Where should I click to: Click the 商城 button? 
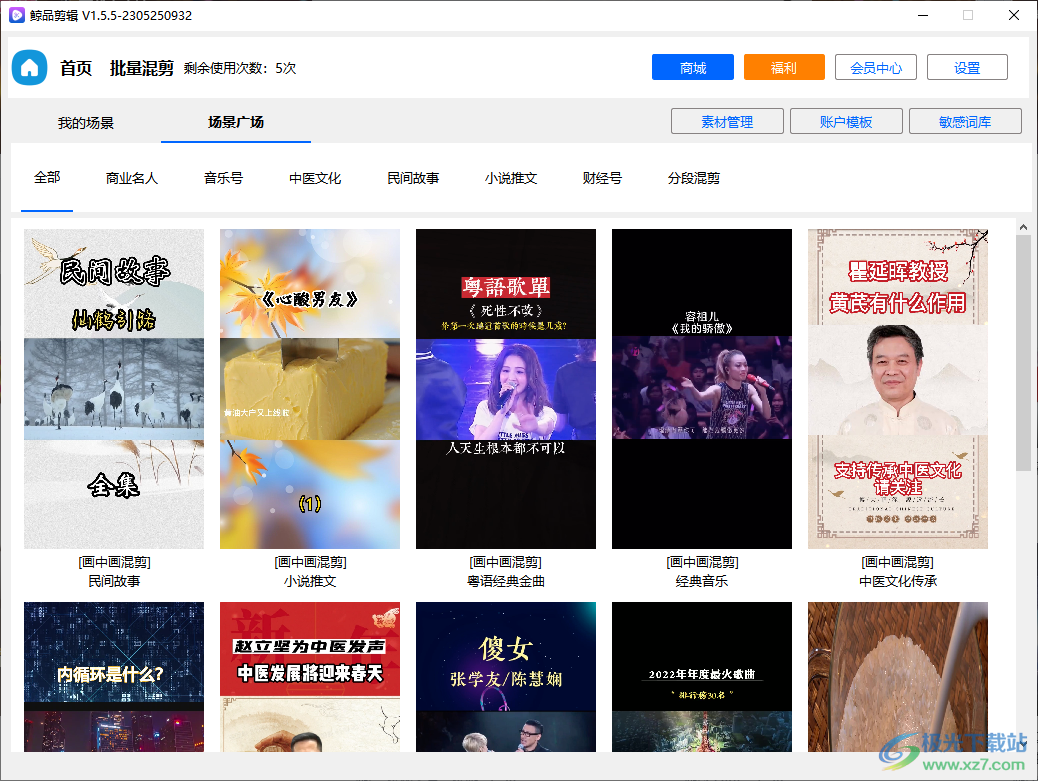692,68
